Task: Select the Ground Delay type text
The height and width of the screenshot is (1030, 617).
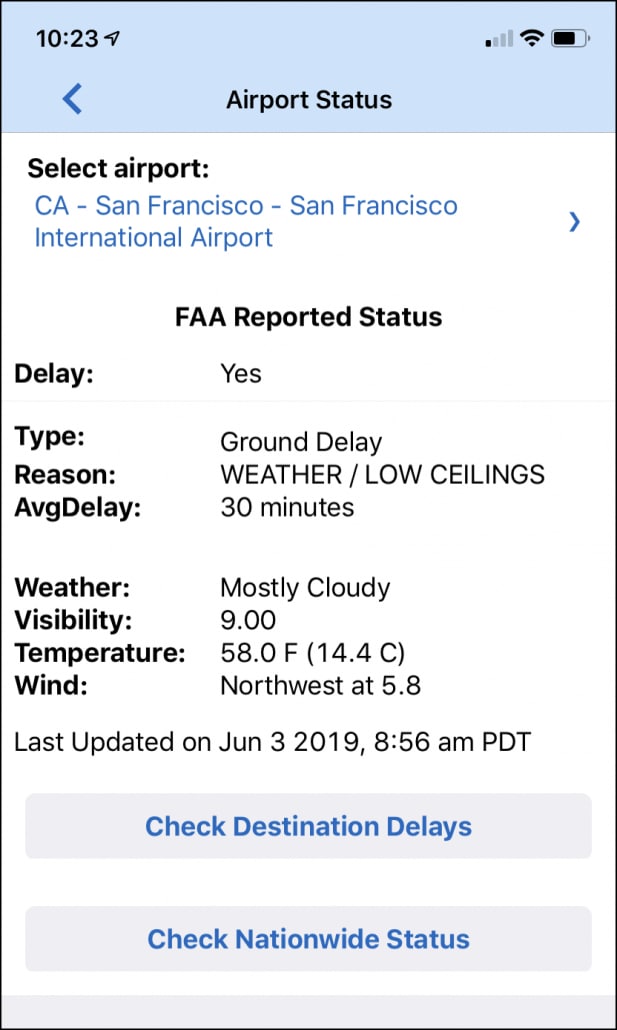Action: click(301, 441)
